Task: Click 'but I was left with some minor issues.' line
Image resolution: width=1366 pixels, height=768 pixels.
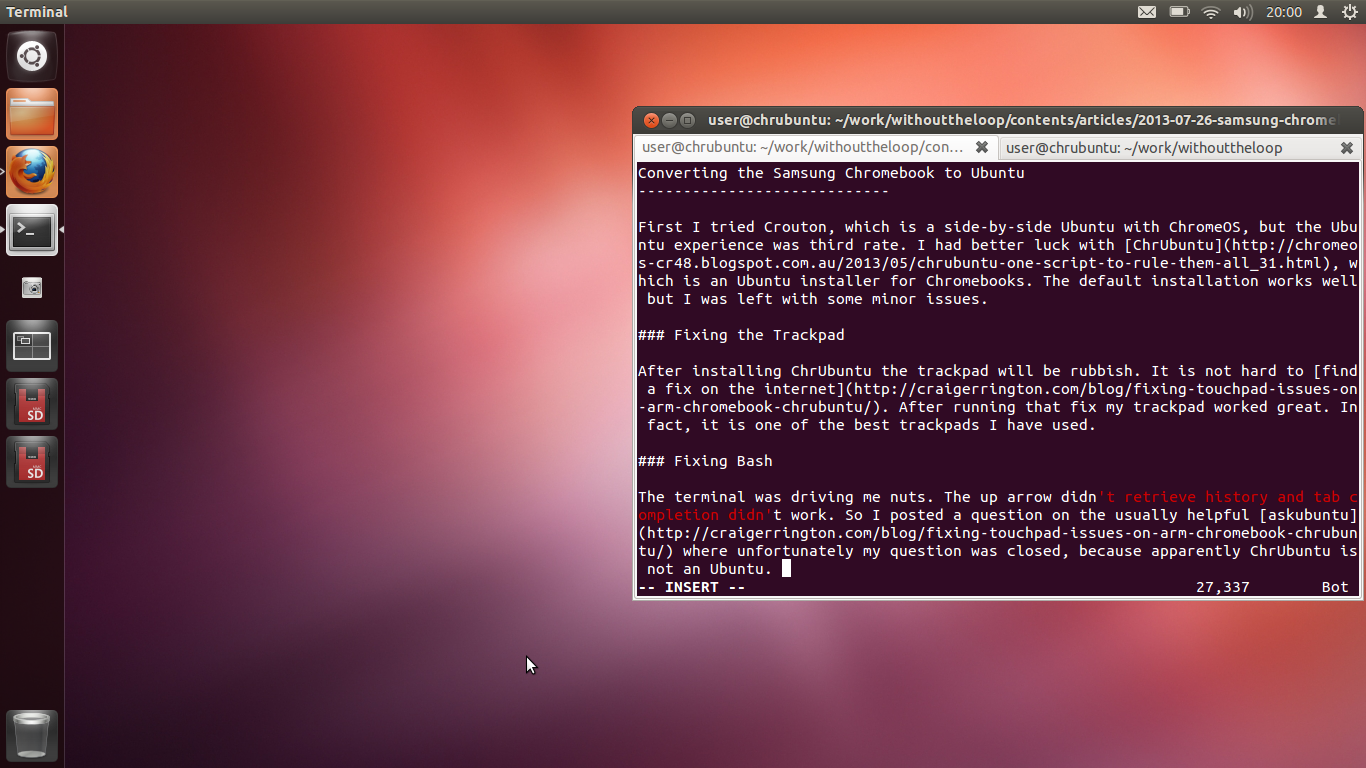Action: click(x=817, y=298)
